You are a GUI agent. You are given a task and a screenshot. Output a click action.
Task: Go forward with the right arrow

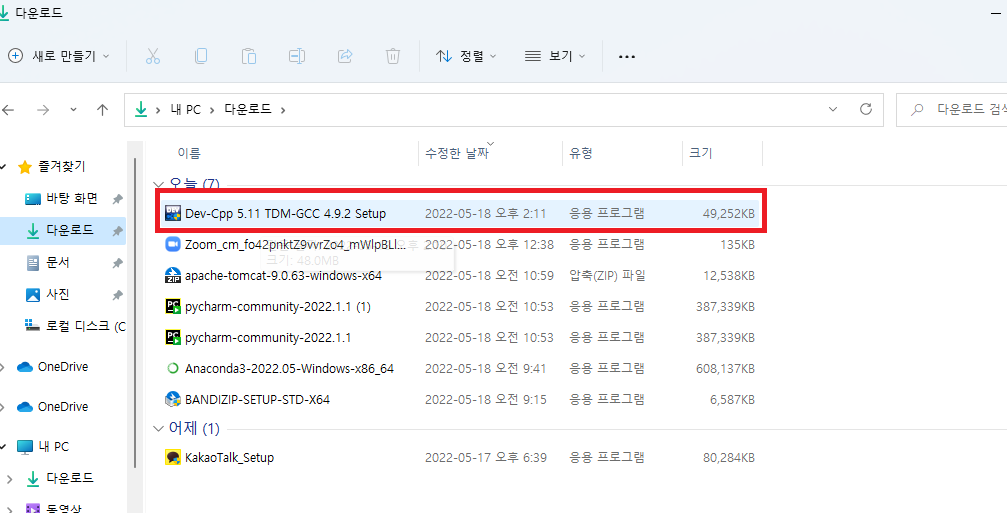coord(43,110)
